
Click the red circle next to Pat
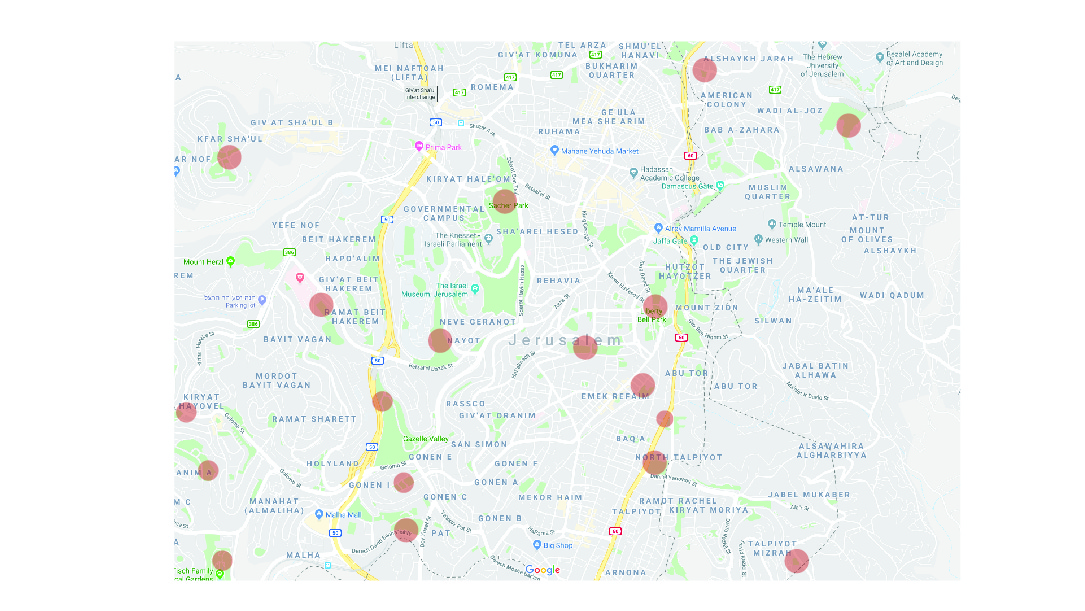[x=406, y=530]
